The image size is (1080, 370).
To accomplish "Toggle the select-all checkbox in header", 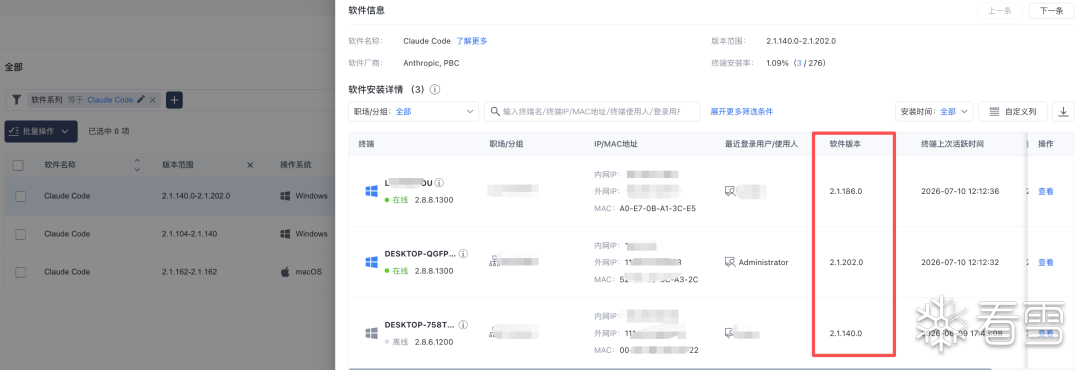I will [x=19, y=165].
